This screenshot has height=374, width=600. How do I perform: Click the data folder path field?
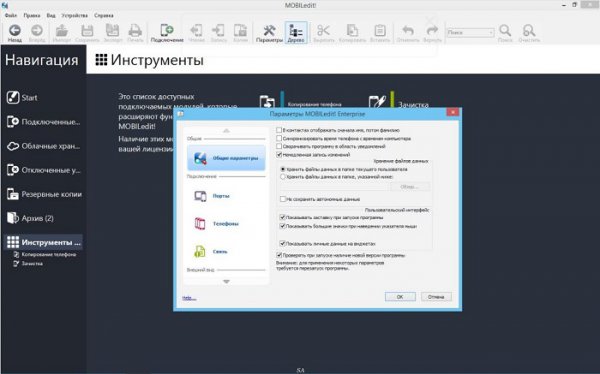pos(334,187)
